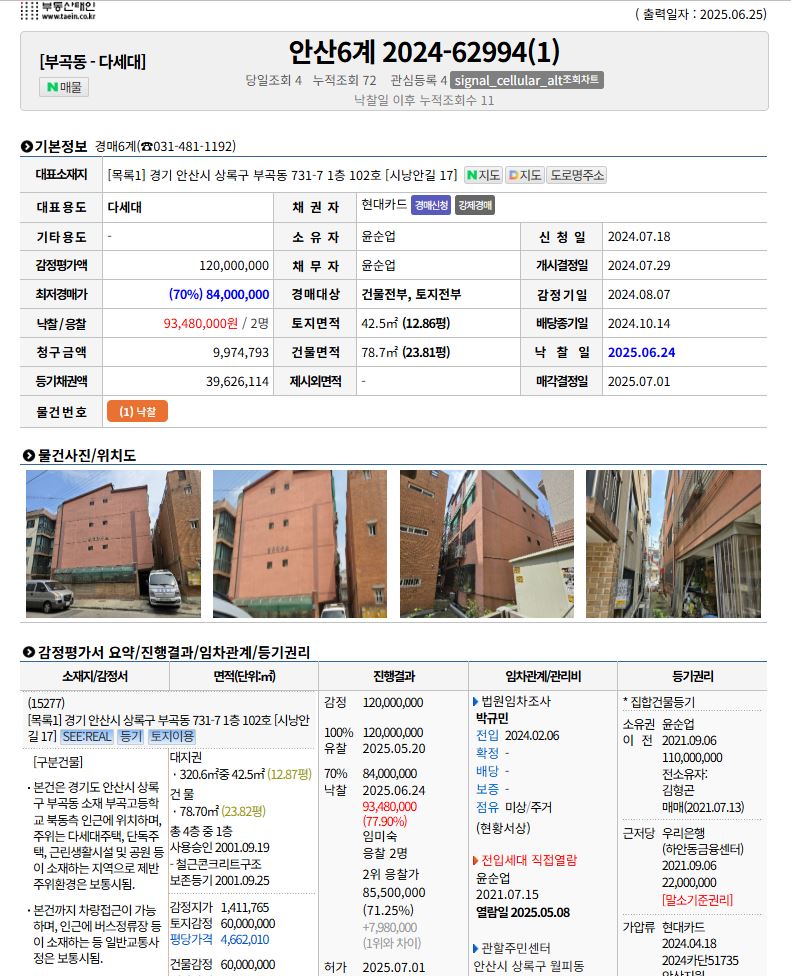The width and height of the screenshot is (791, 976).
Task: Click the 법원임차조사 heading arrow
Action: [x=476, y=702]
